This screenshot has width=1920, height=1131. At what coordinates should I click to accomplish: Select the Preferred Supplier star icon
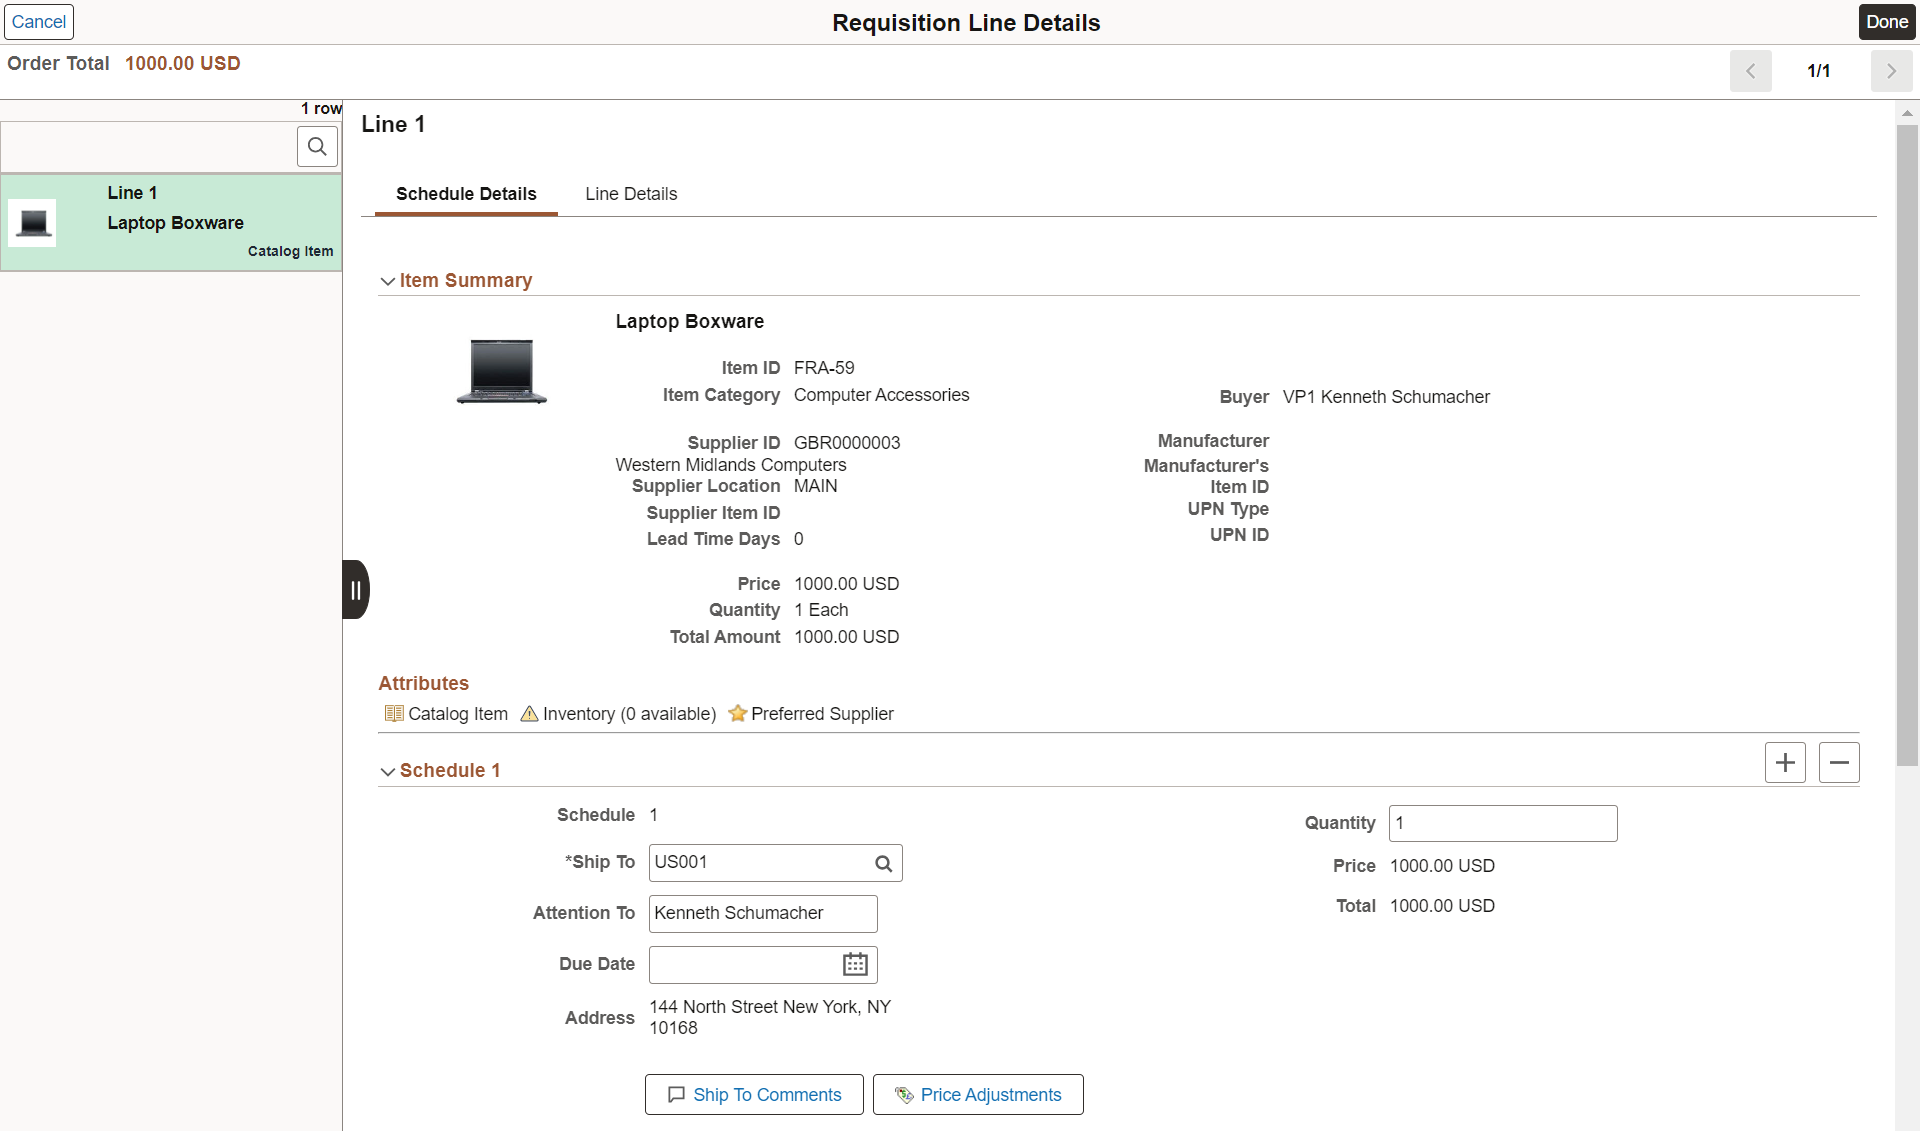coord(737,713)
